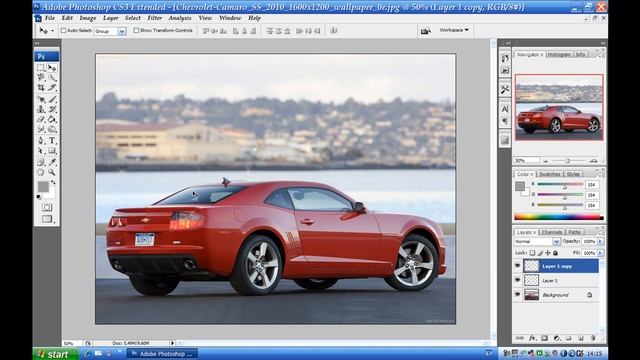Select the Blur tool
640x360 pixels.
point(41,129)
